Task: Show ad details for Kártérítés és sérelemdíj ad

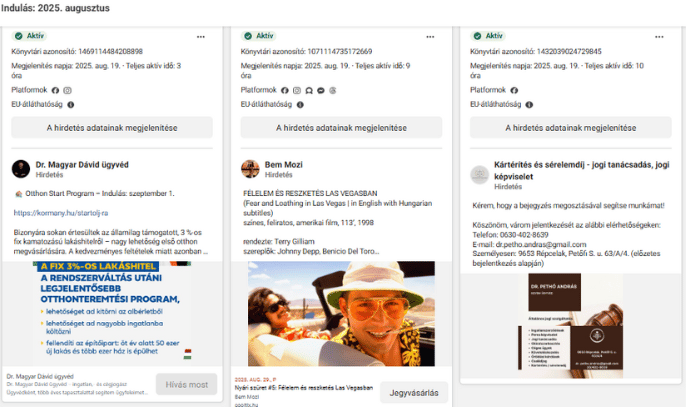Action: tap(571, 128)
